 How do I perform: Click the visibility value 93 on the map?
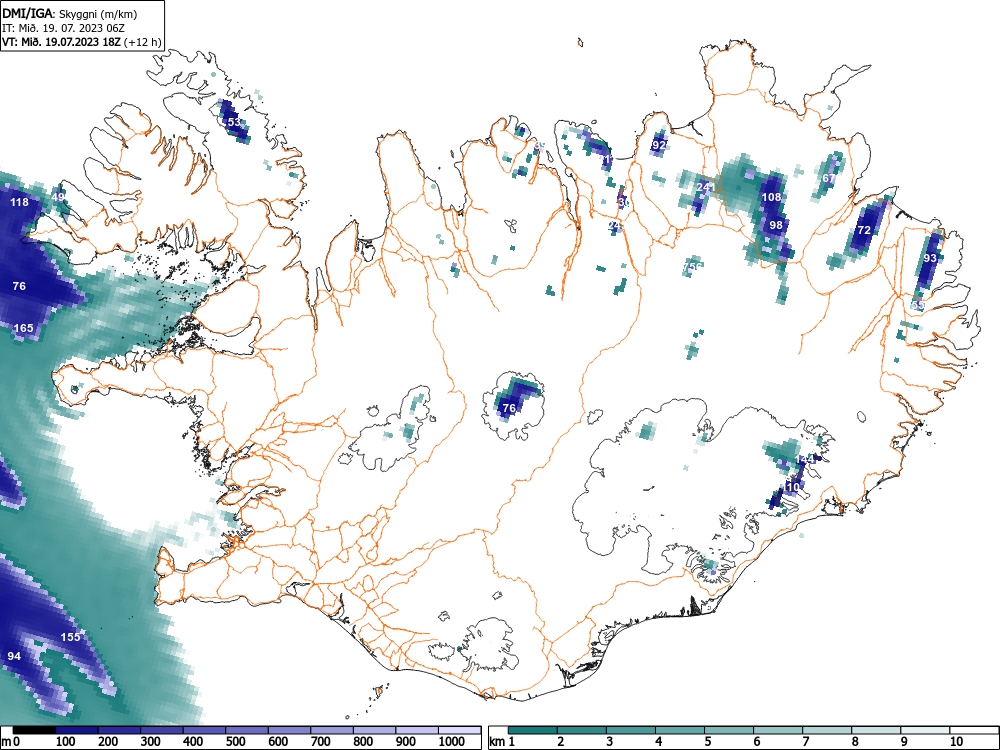[x=930, y=258]
